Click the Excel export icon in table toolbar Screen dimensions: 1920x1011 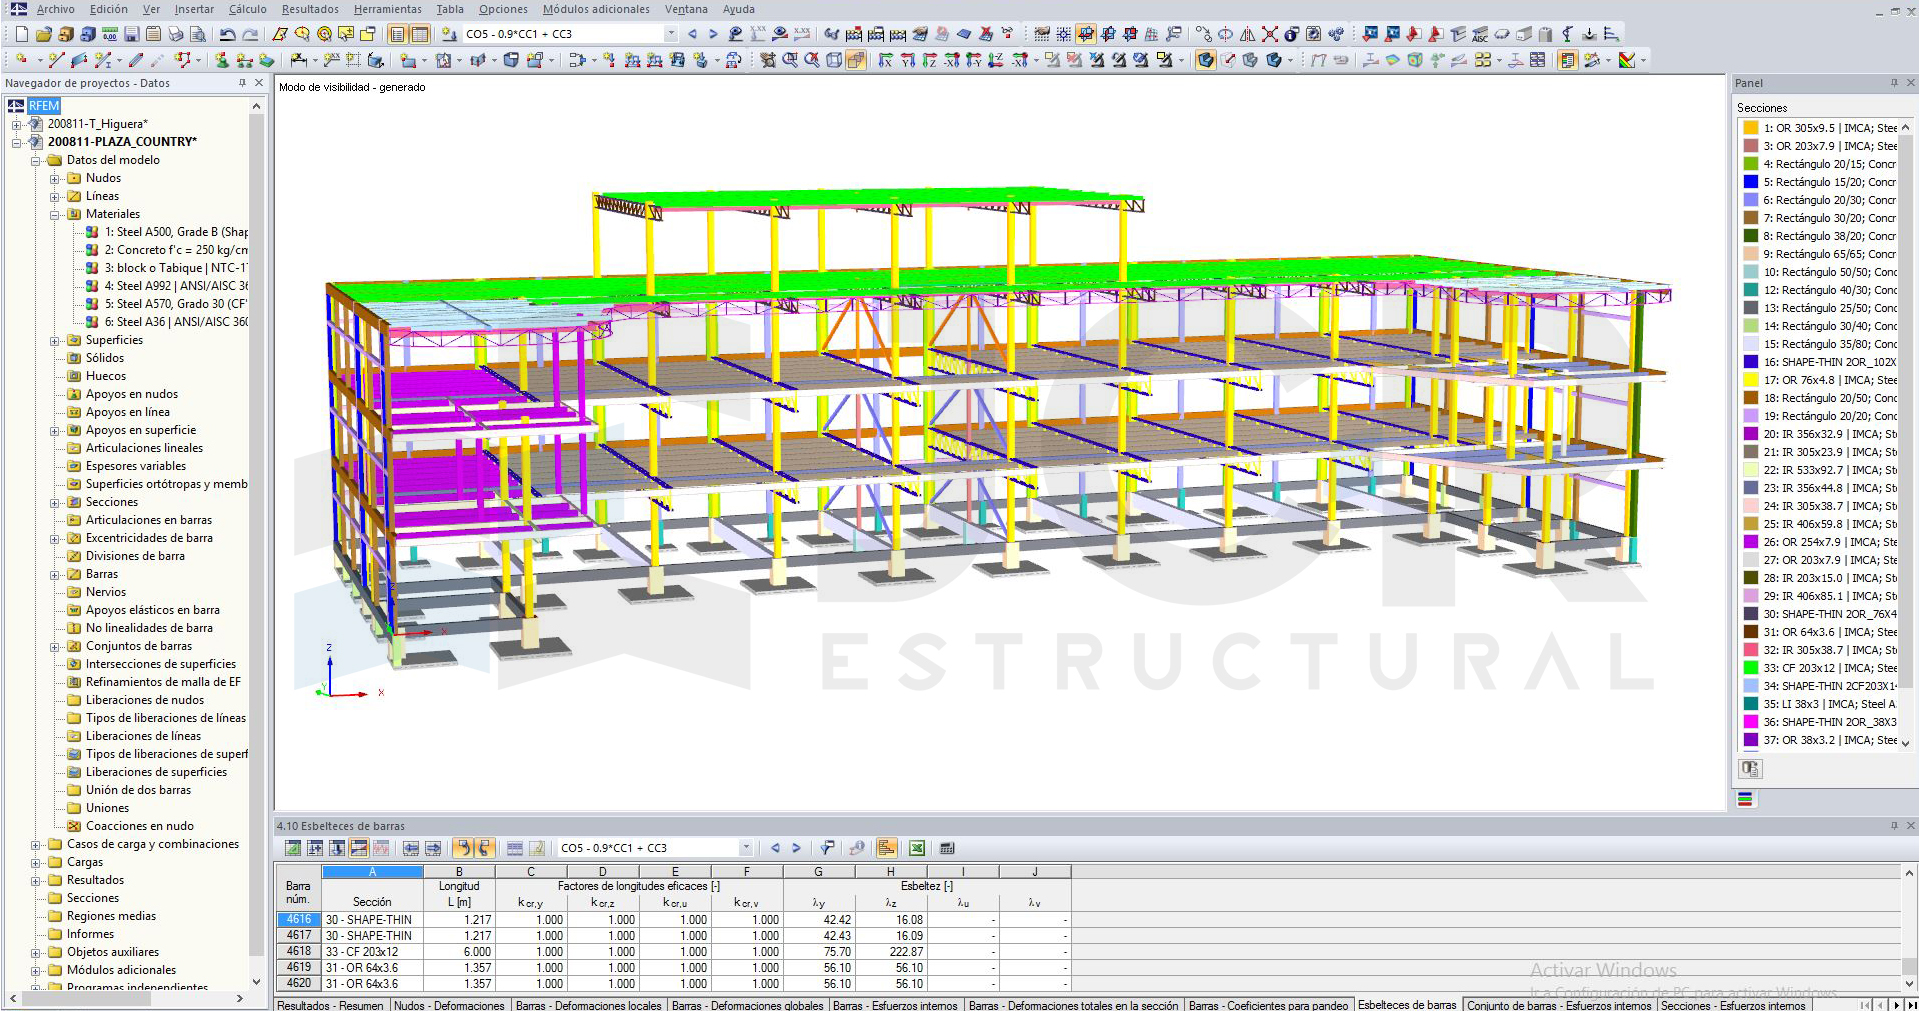(x=917, y=848)
